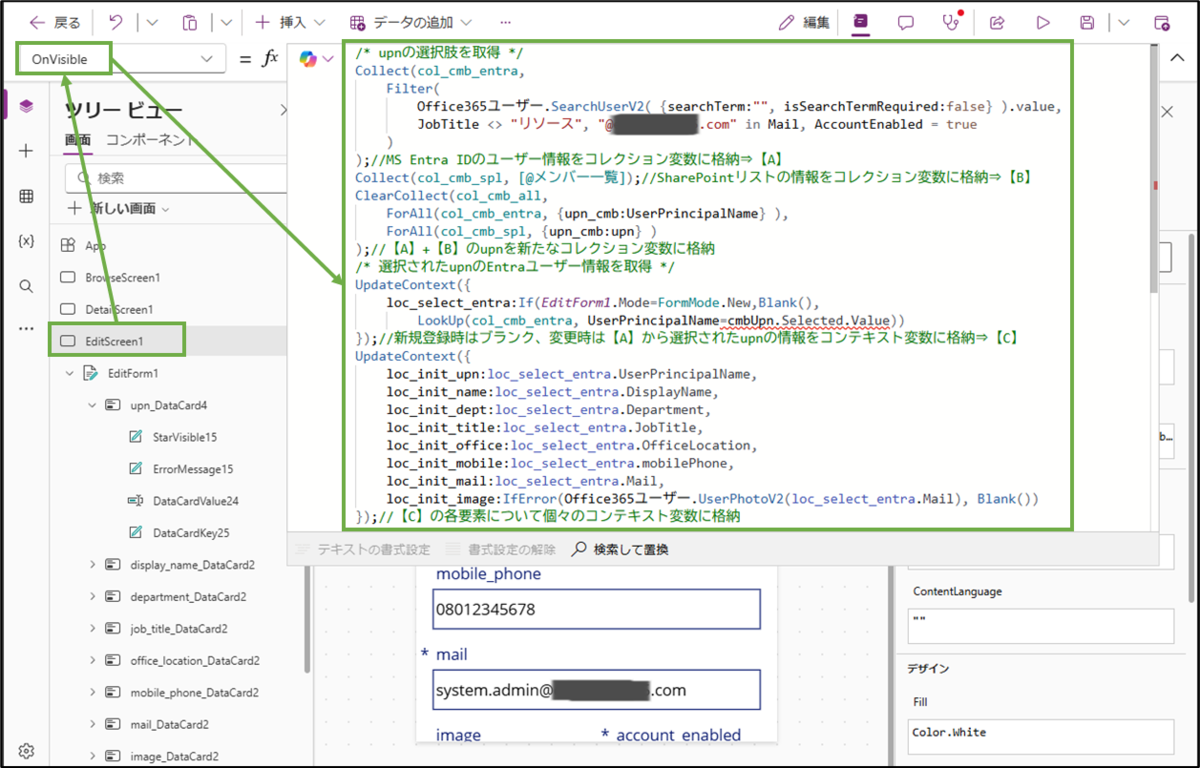Click the Share icon in toolbar
This screenshot has height=768, width=1200.
pyautogui.click(x=997, y=22)
